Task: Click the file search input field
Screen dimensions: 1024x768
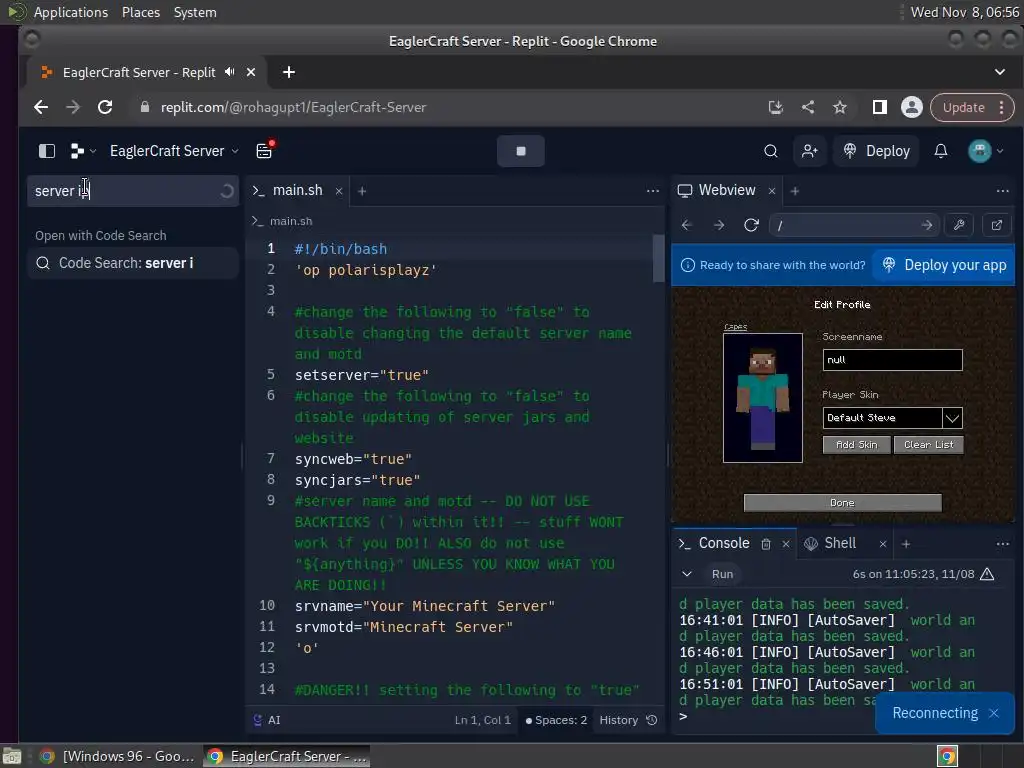Action: point(133,191)
